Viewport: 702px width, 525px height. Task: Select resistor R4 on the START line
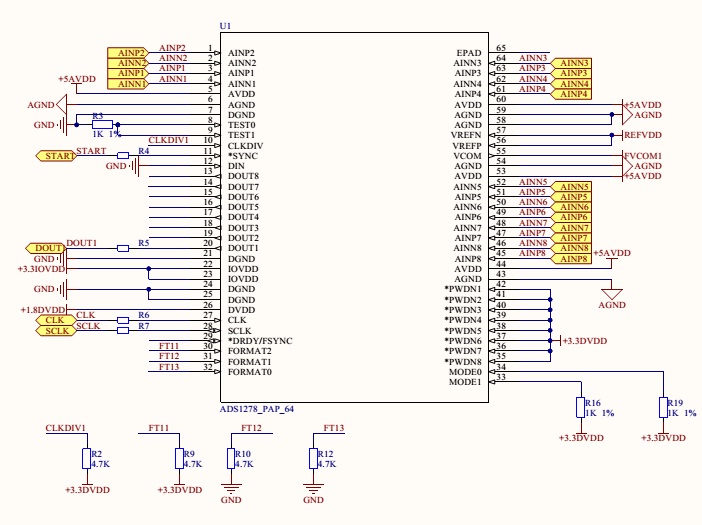click(x=123, y=156)
